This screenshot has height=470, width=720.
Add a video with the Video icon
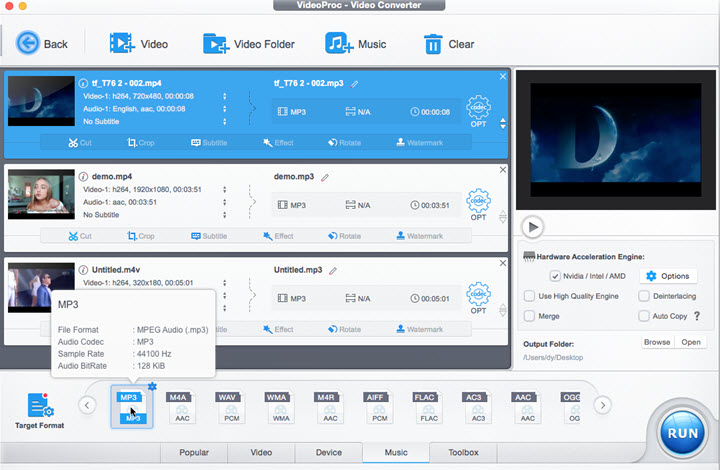[x=121, y=43]
